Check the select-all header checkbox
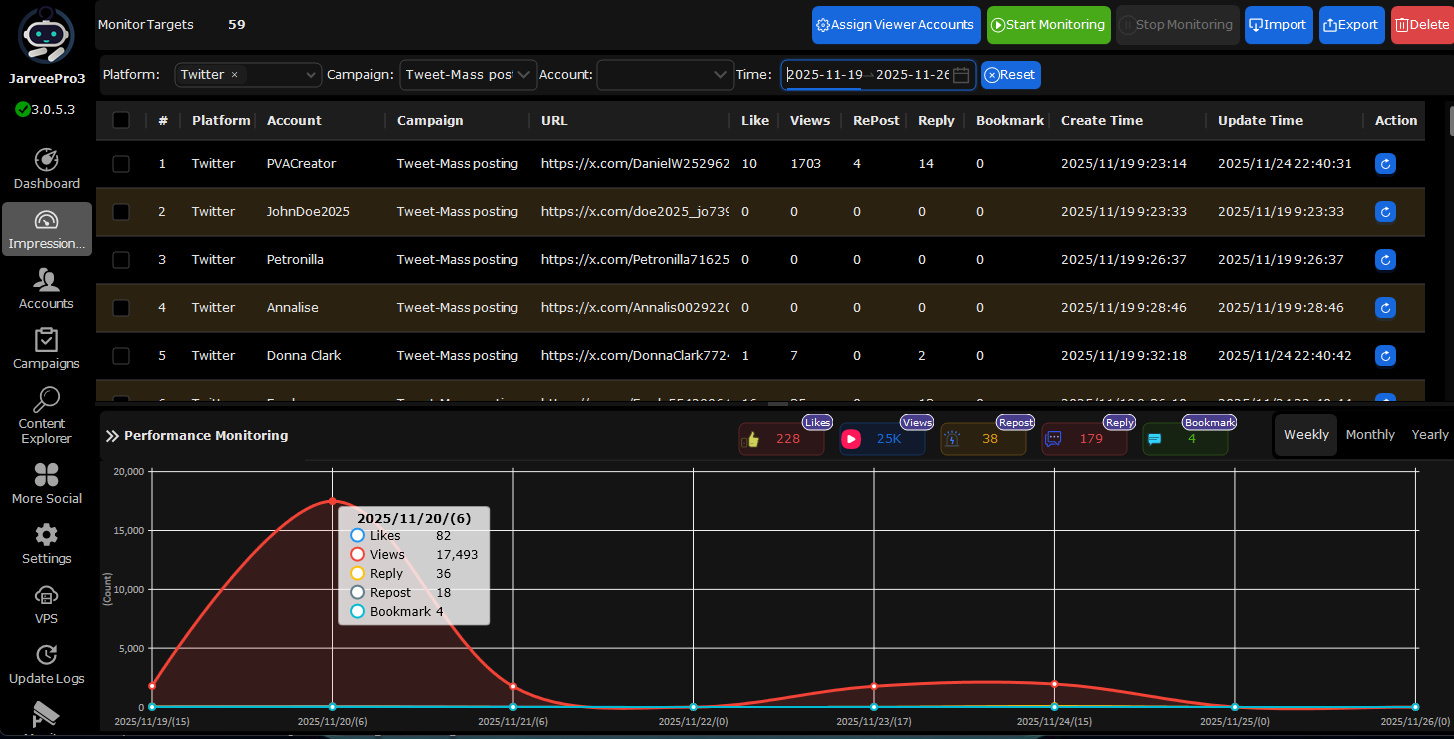This screenshot has height=739, width=1454. (x=121, y=120)
